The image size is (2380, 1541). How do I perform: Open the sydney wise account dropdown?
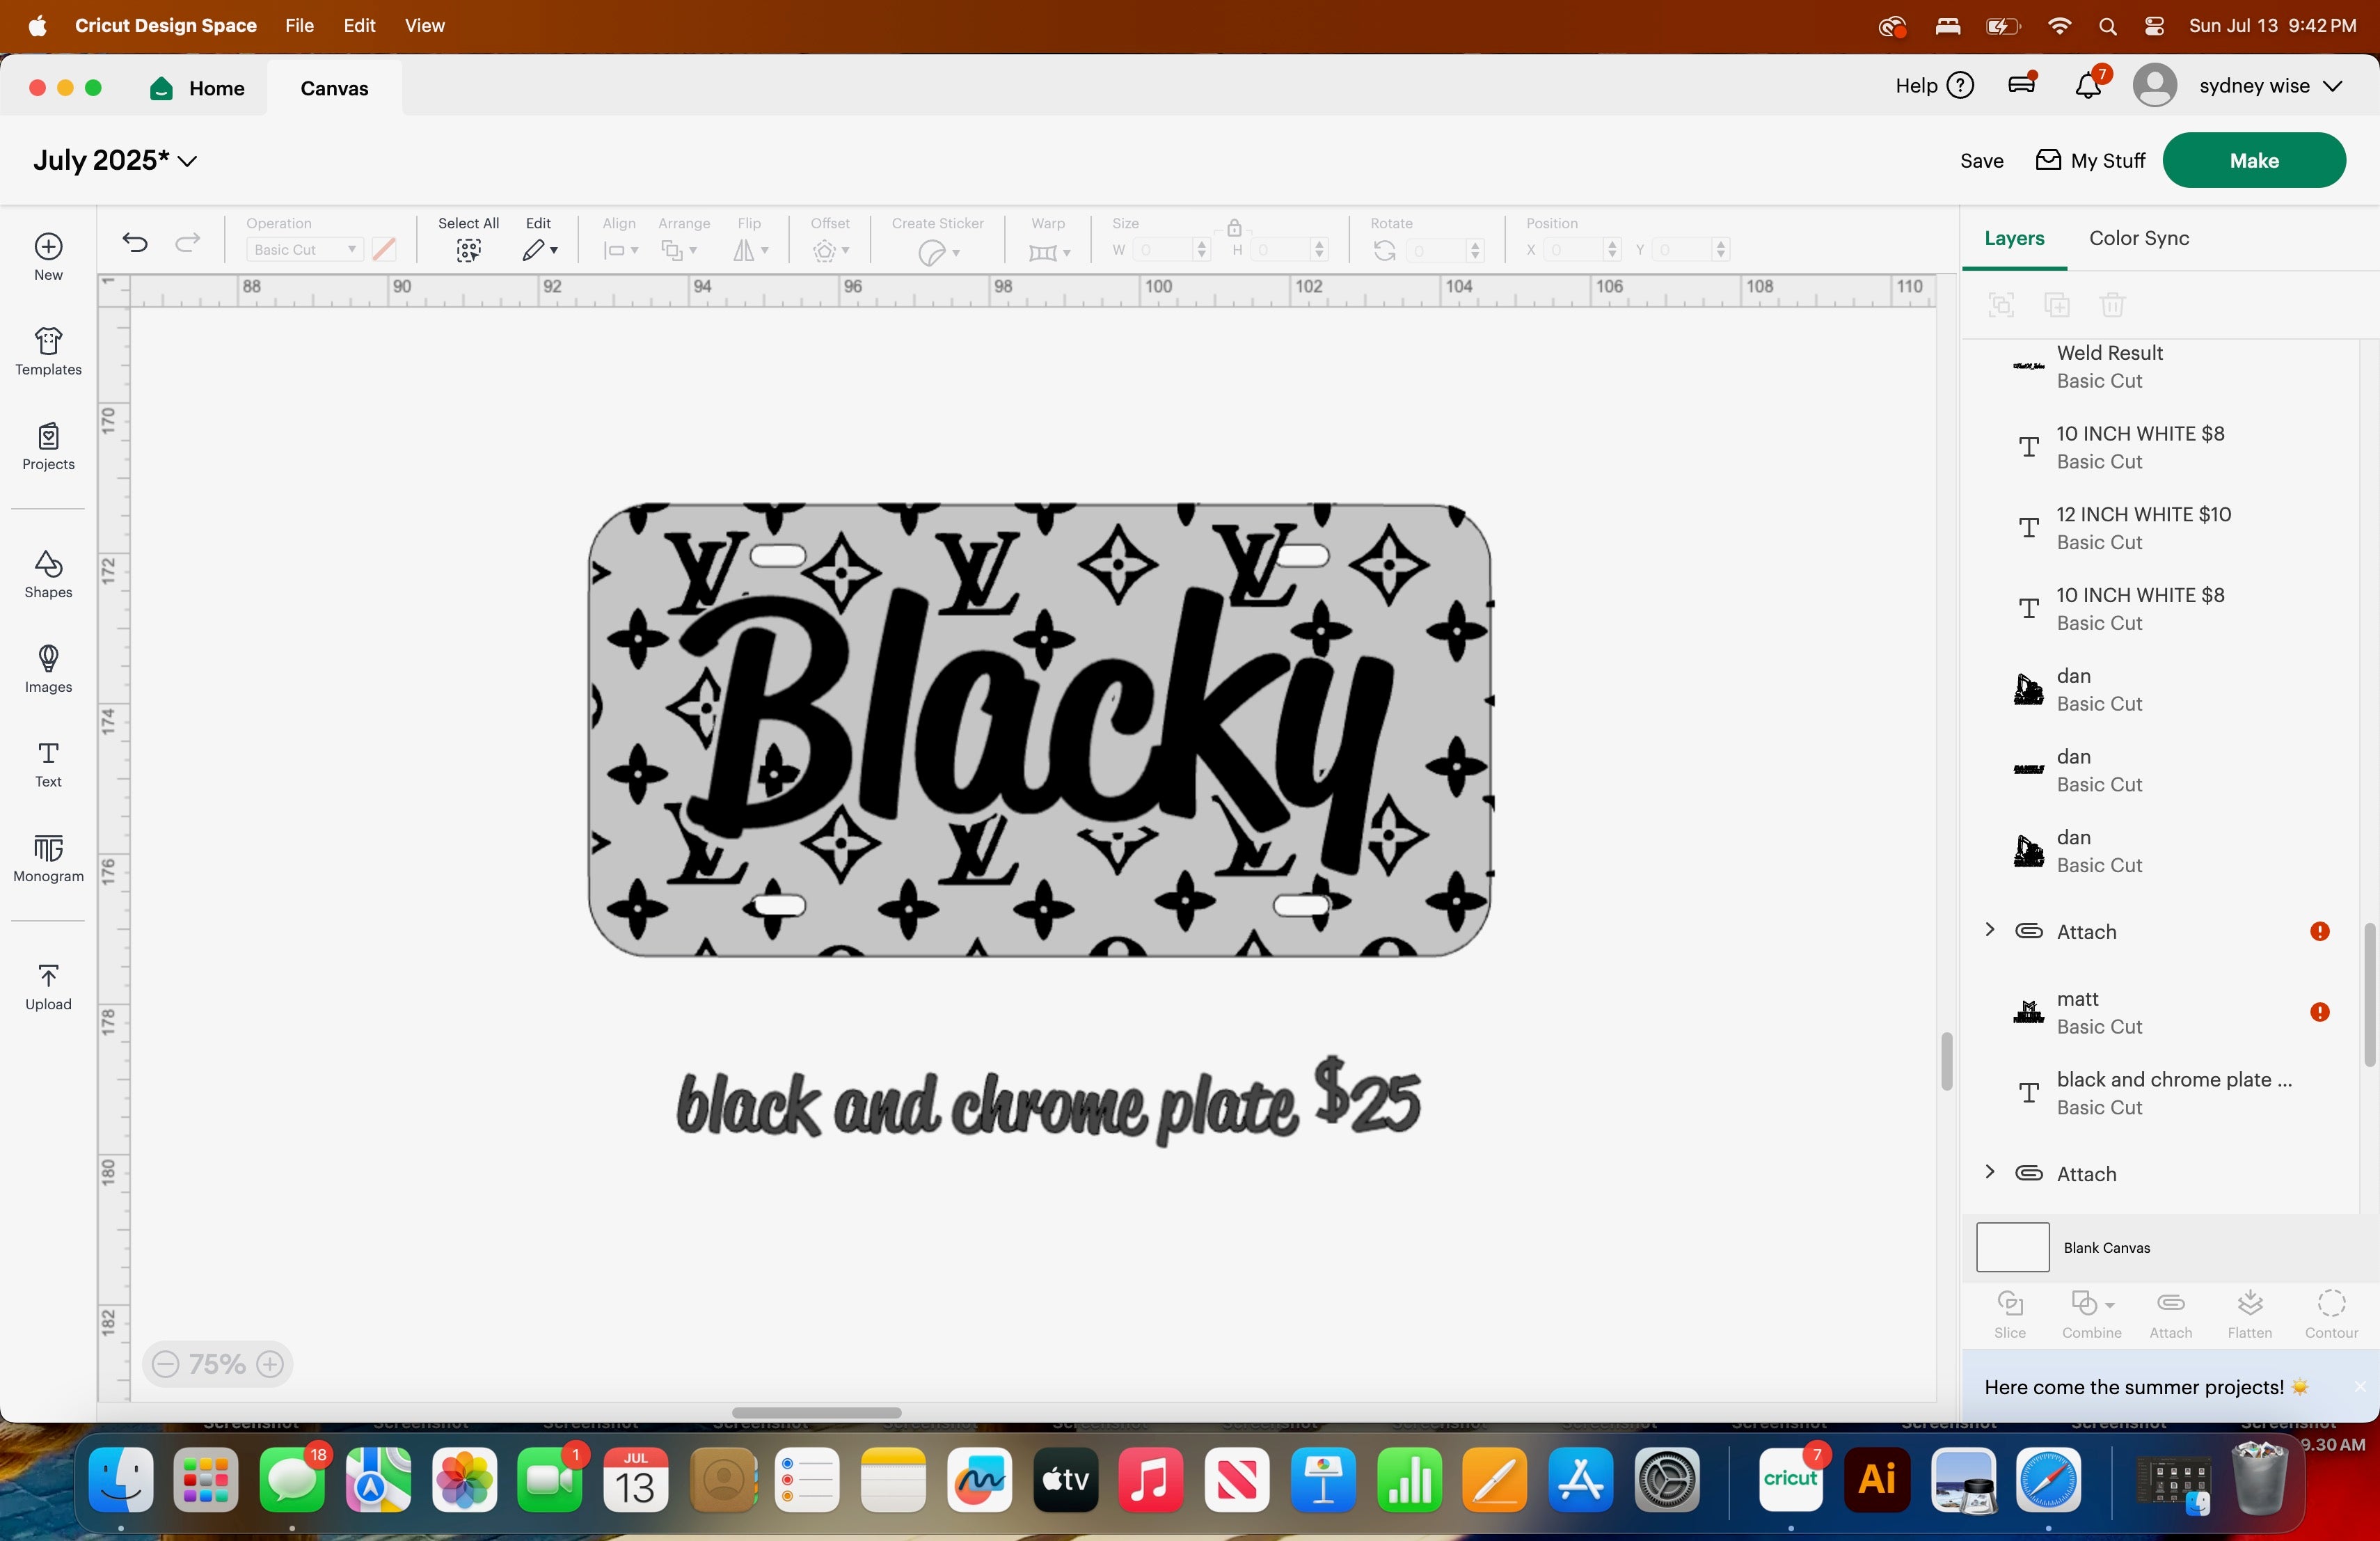(2332, 86)
